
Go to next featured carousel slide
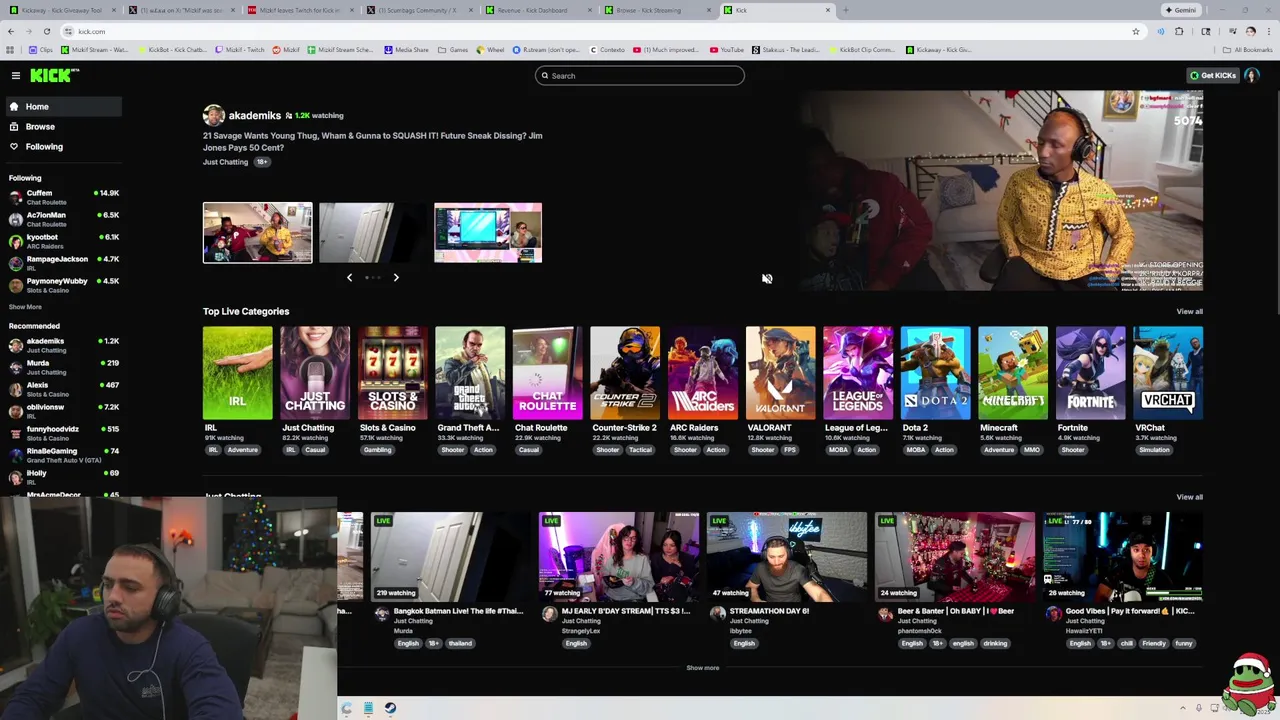tap(396, 277)
